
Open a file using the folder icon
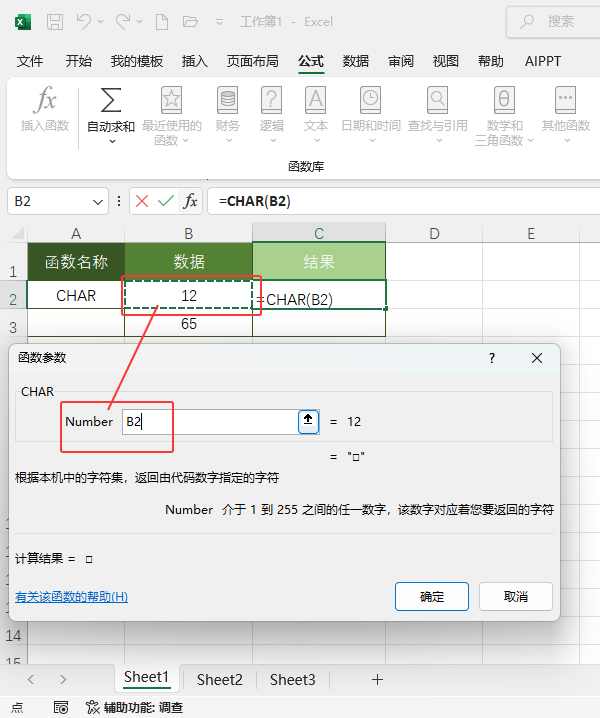[x=190, y=22]
